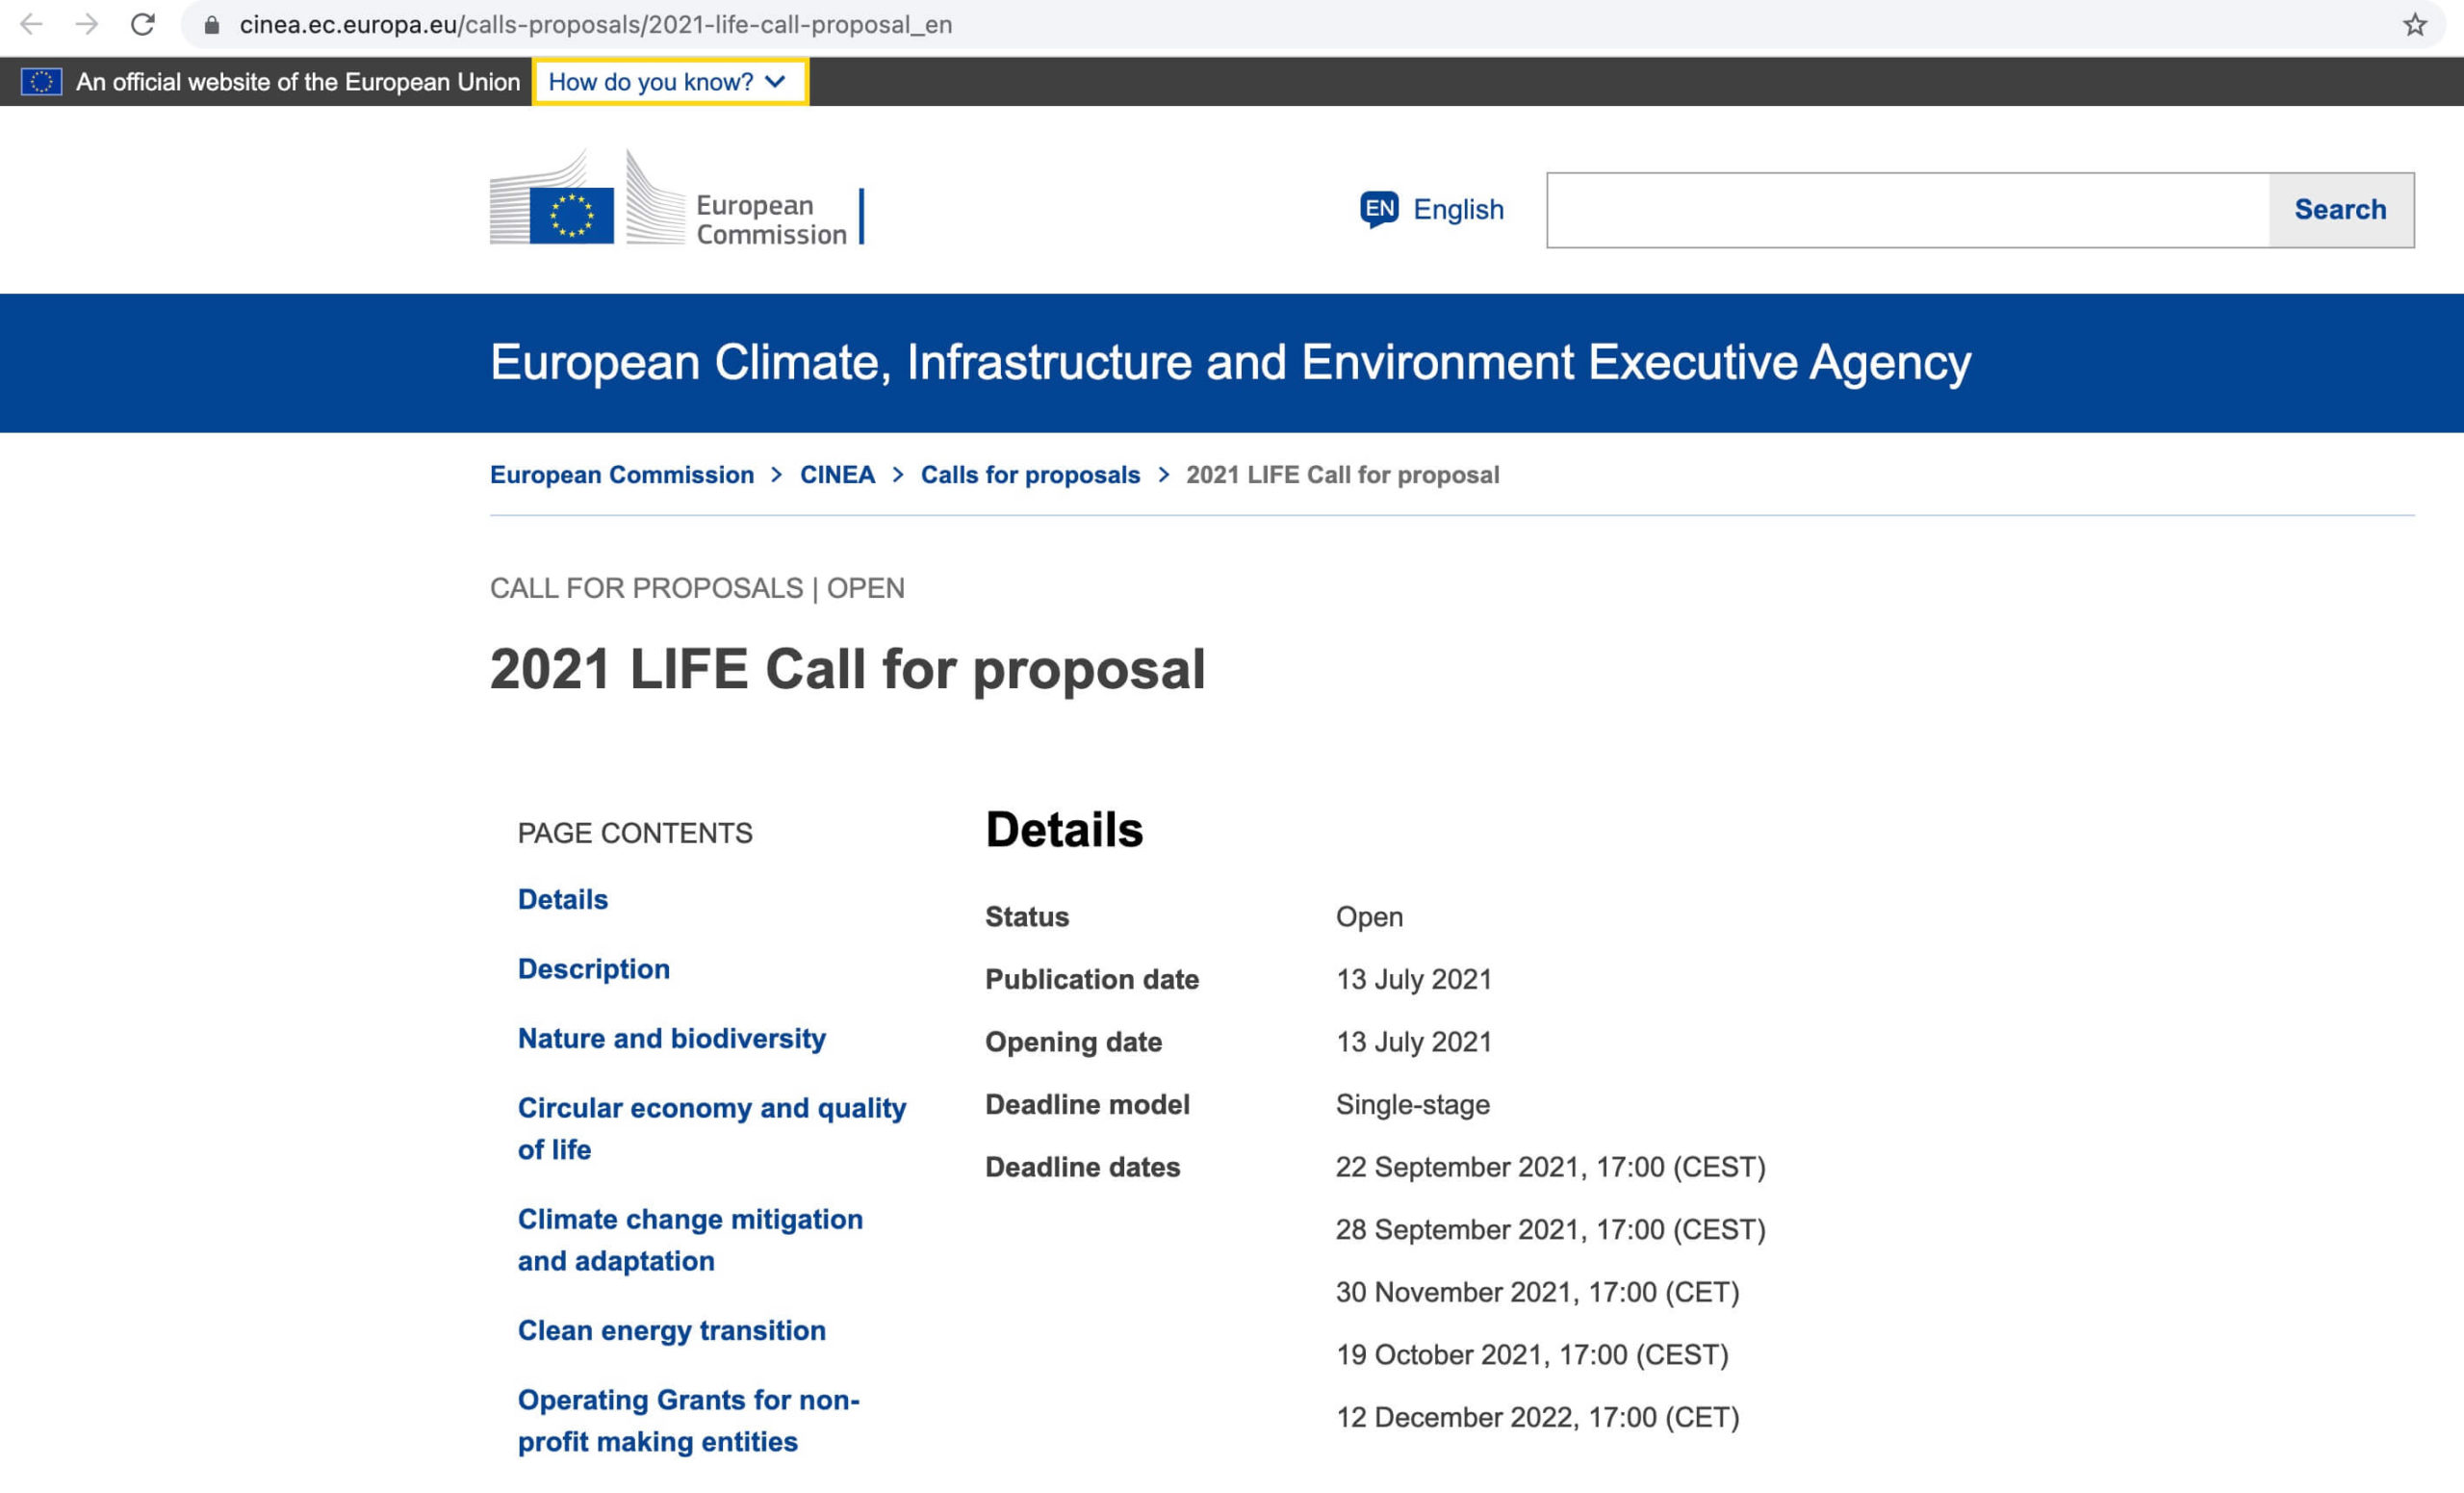Click the 'PAGE CONTENTS' heading
Screen dimensions: 2464x1493
pyautogui.click(x=635, y=833)
